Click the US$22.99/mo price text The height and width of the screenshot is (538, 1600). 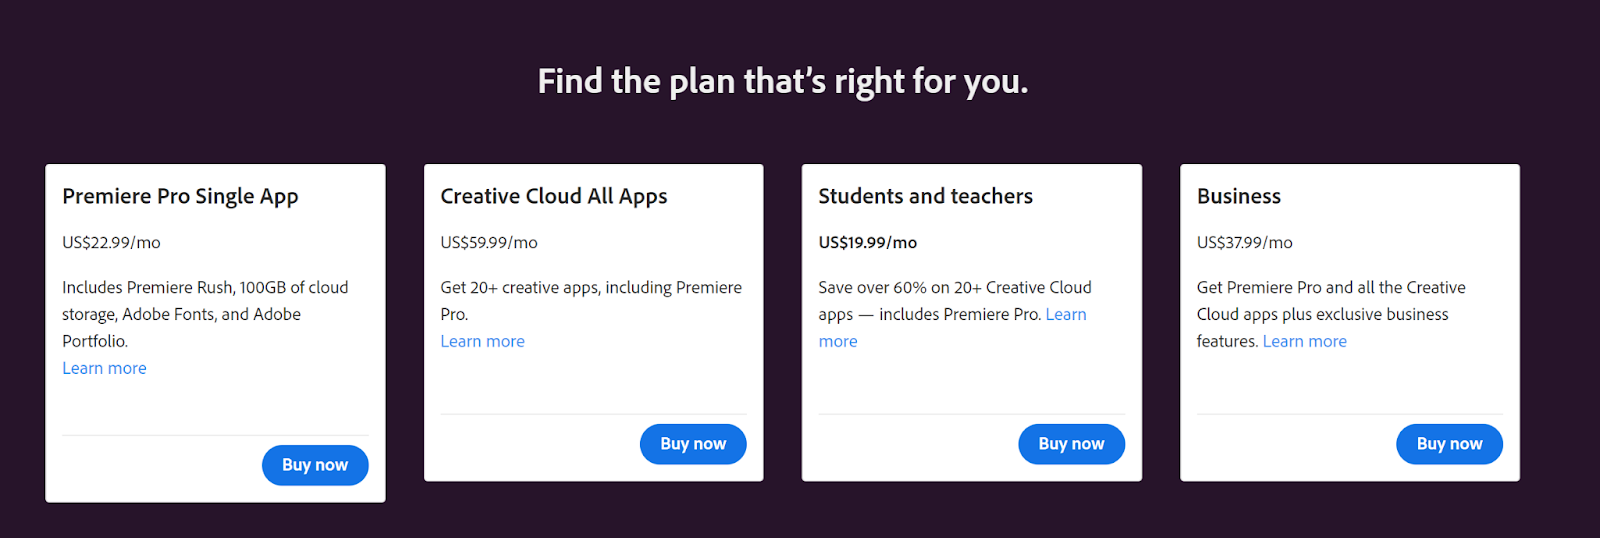(x=111, y=242)
